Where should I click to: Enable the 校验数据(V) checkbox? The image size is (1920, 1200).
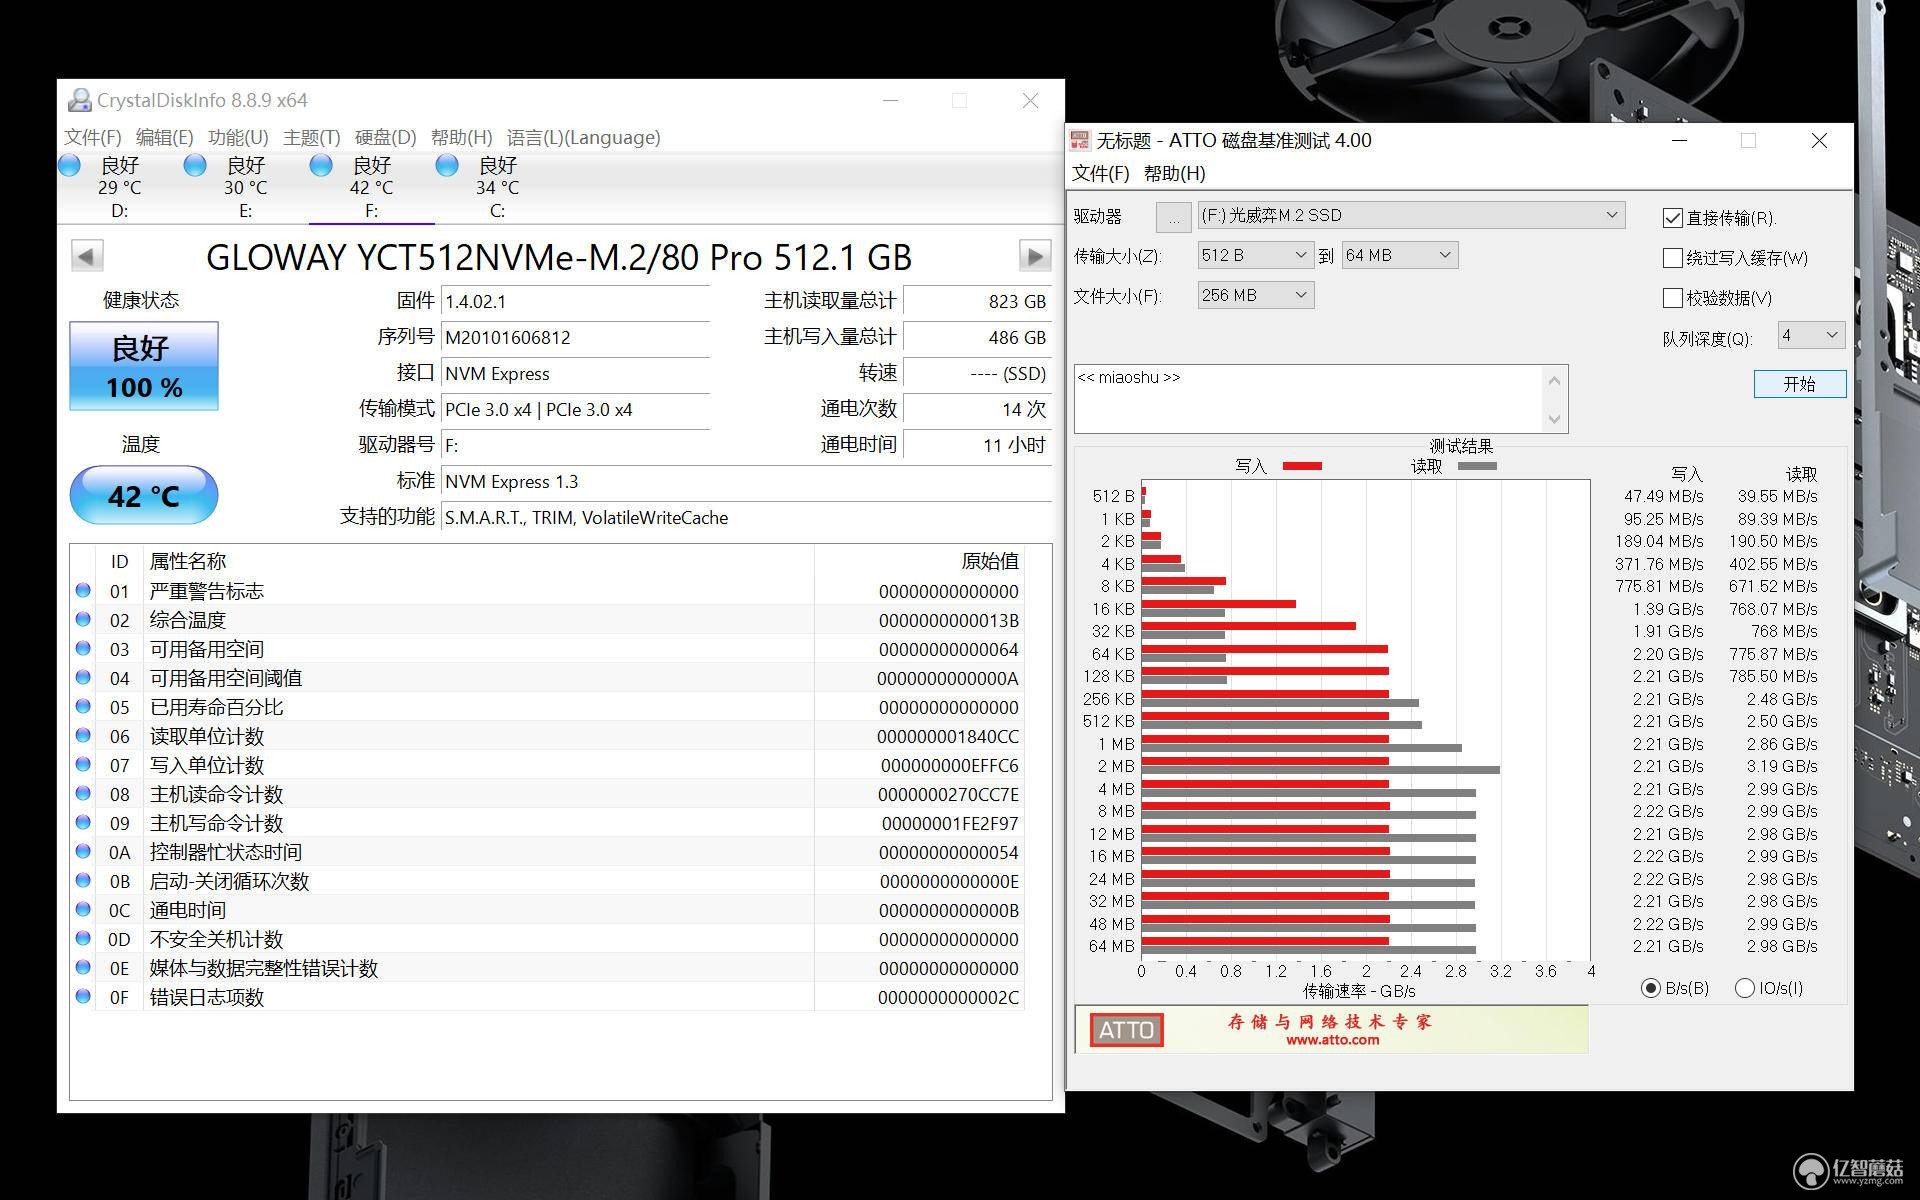tap(1672, 298)
